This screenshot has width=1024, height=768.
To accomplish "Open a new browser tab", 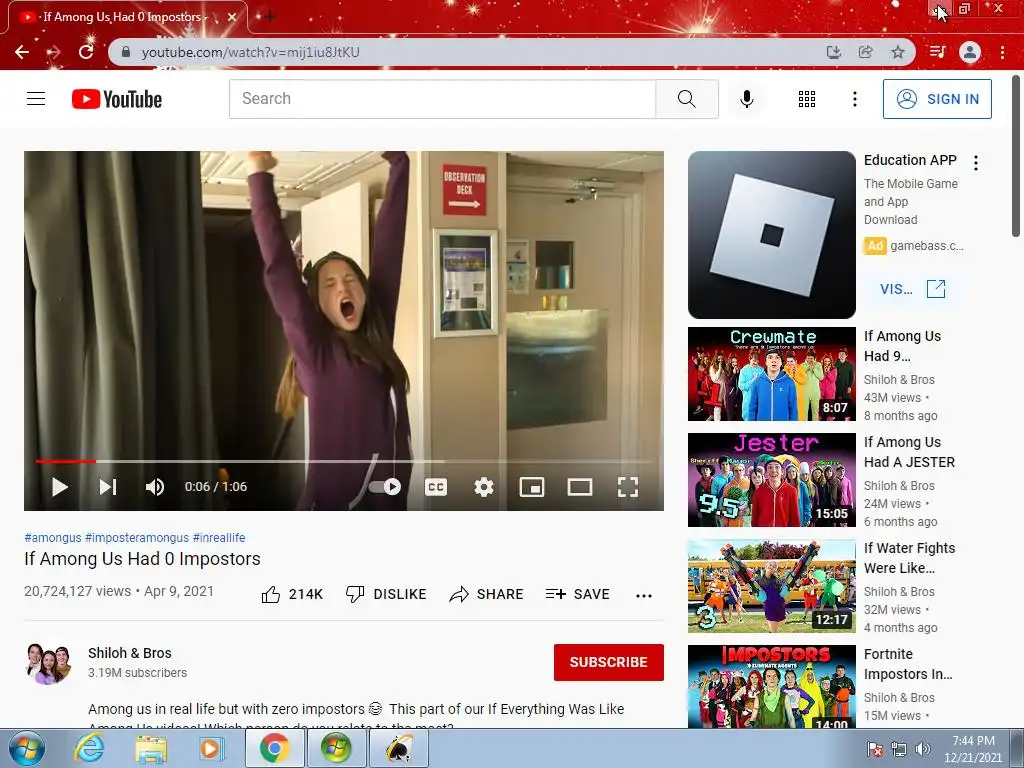I will pyautogui.click(x=269, y=17).
